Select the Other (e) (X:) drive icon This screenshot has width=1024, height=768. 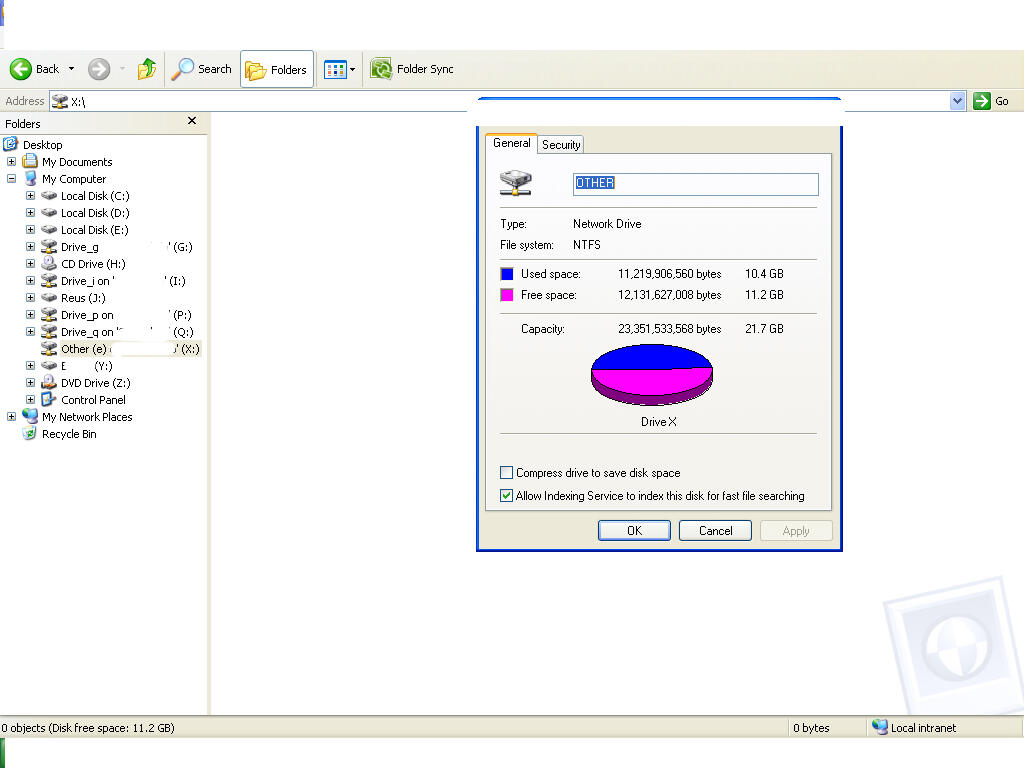click(x=49, y=348)
